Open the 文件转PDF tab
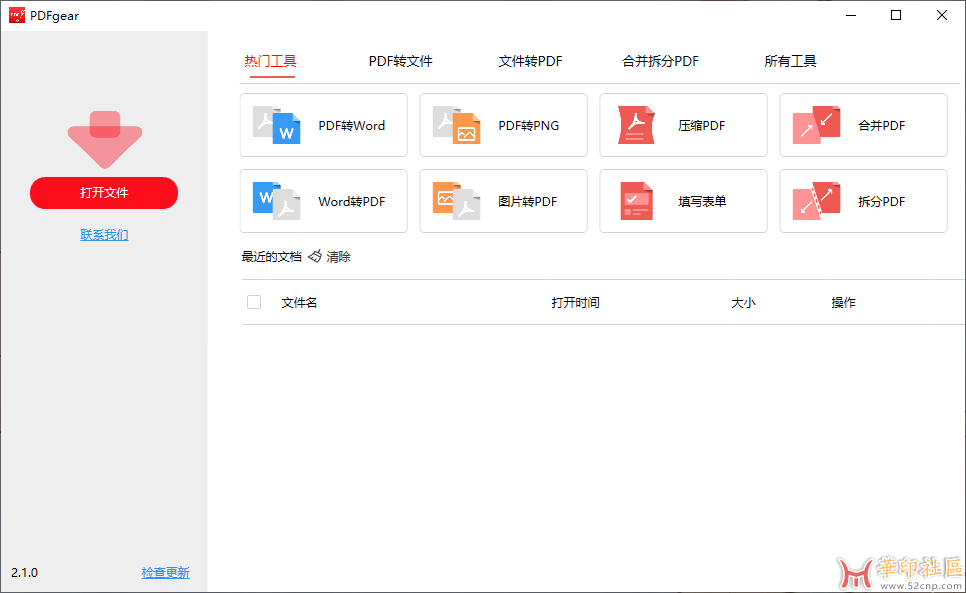 (x=530, y=61)
